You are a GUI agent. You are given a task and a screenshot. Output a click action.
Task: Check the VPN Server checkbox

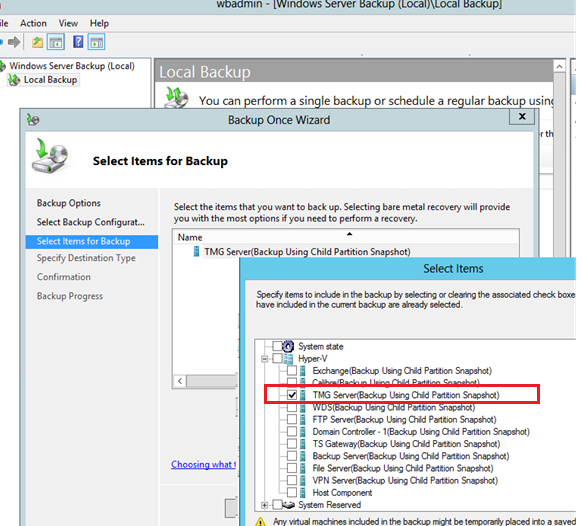(292, 481)
